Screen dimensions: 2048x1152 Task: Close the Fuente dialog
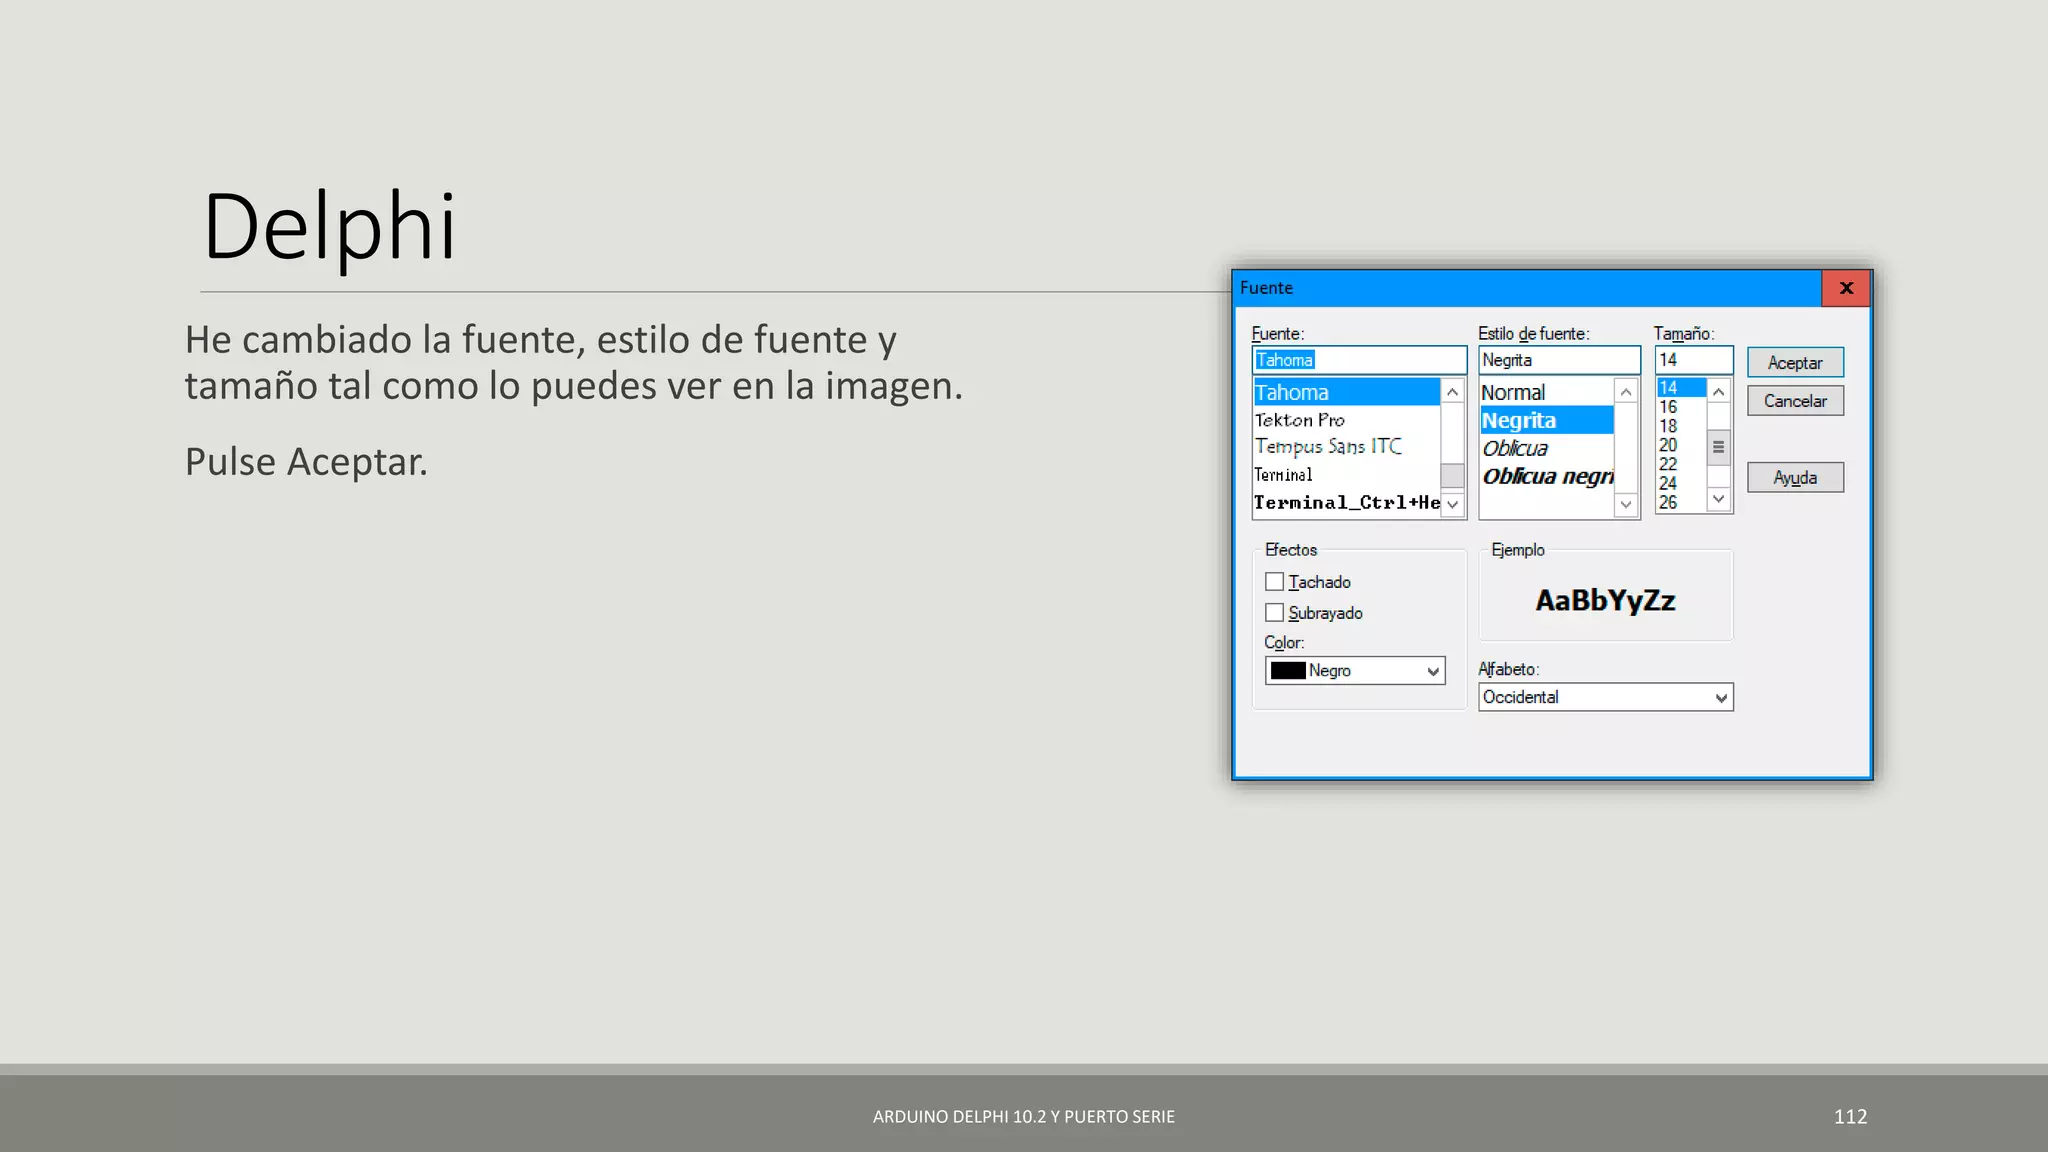point(1846,288)
